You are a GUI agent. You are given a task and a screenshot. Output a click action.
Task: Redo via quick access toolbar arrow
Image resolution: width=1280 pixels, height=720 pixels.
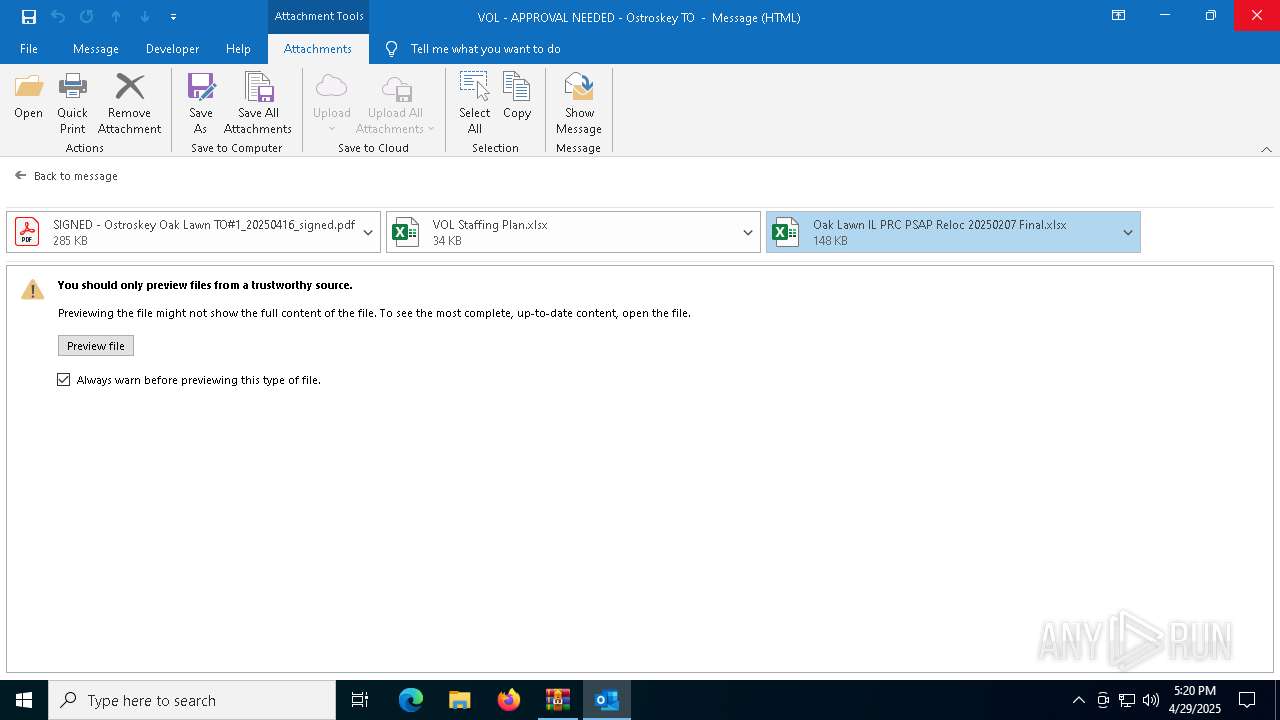(86, 16)
